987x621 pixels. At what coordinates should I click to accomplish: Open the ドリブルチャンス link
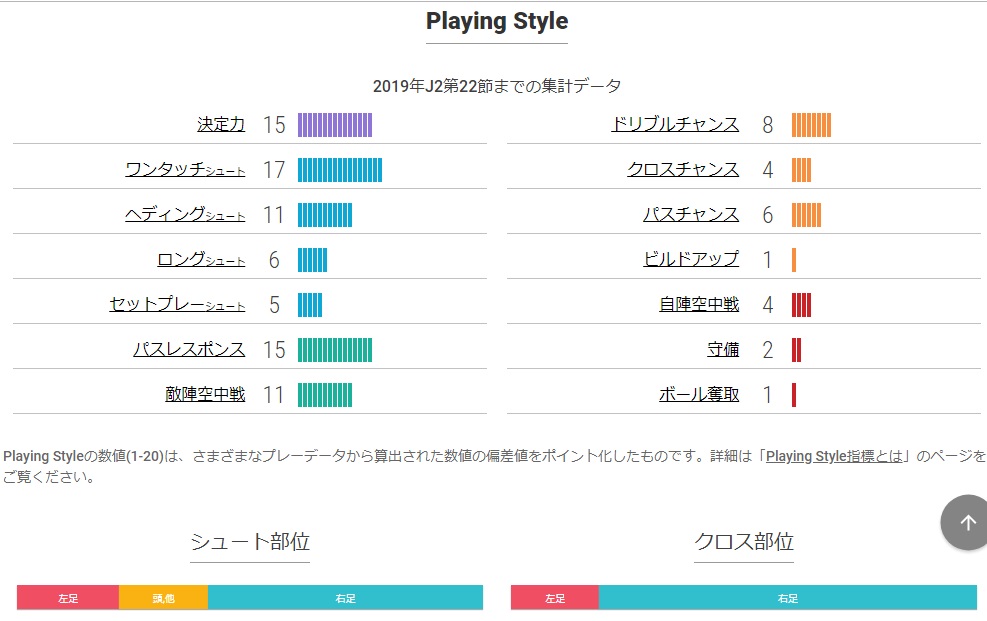click(675, 124)
